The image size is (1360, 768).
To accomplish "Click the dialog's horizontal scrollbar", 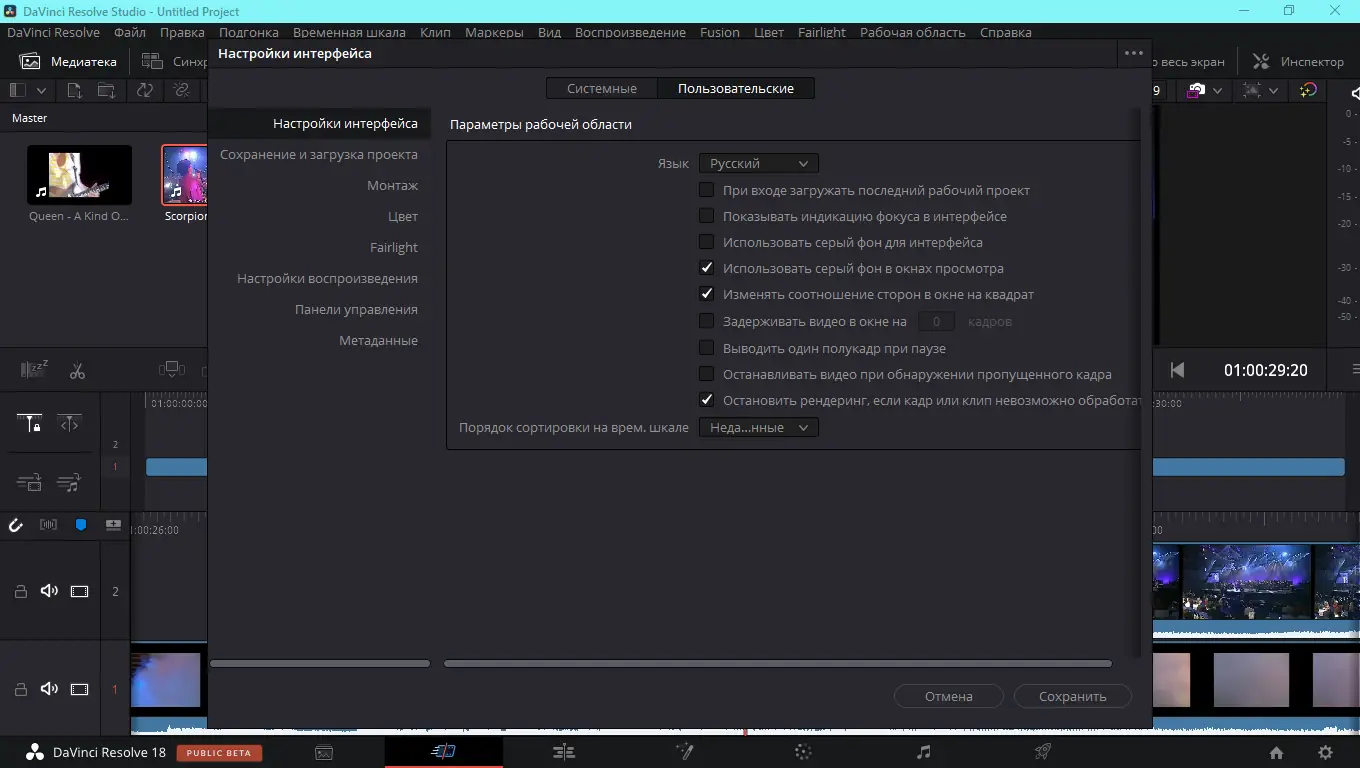I will coord(778,662).
